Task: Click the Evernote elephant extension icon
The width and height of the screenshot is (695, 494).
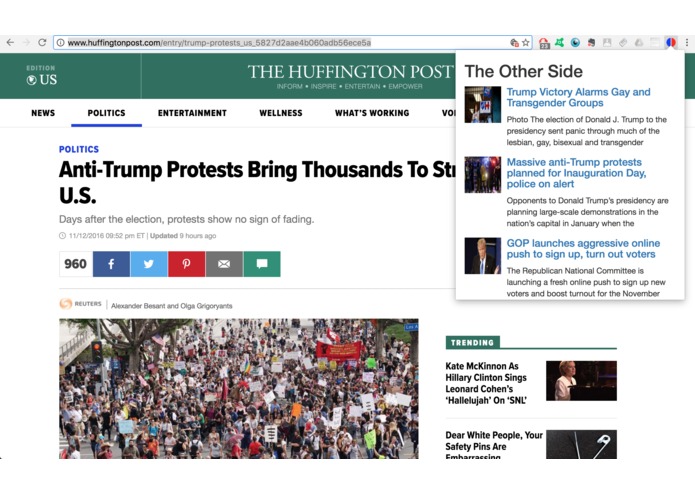Action: 591,43
